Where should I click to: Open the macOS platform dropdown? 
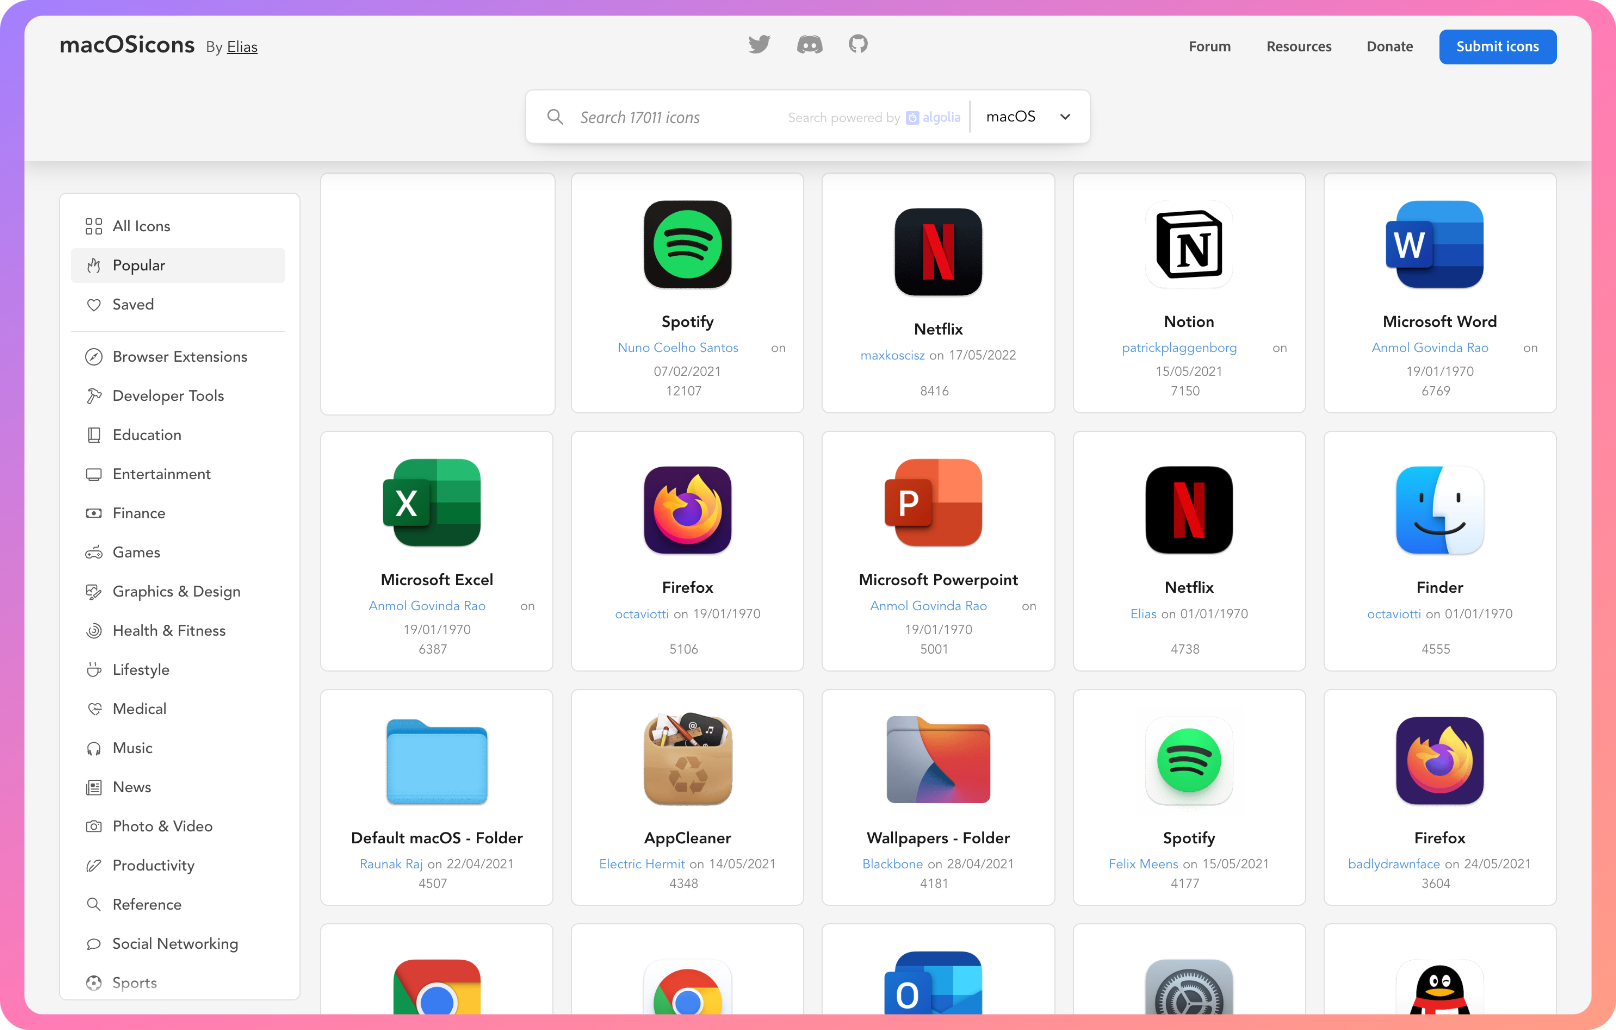[1029, 117]
